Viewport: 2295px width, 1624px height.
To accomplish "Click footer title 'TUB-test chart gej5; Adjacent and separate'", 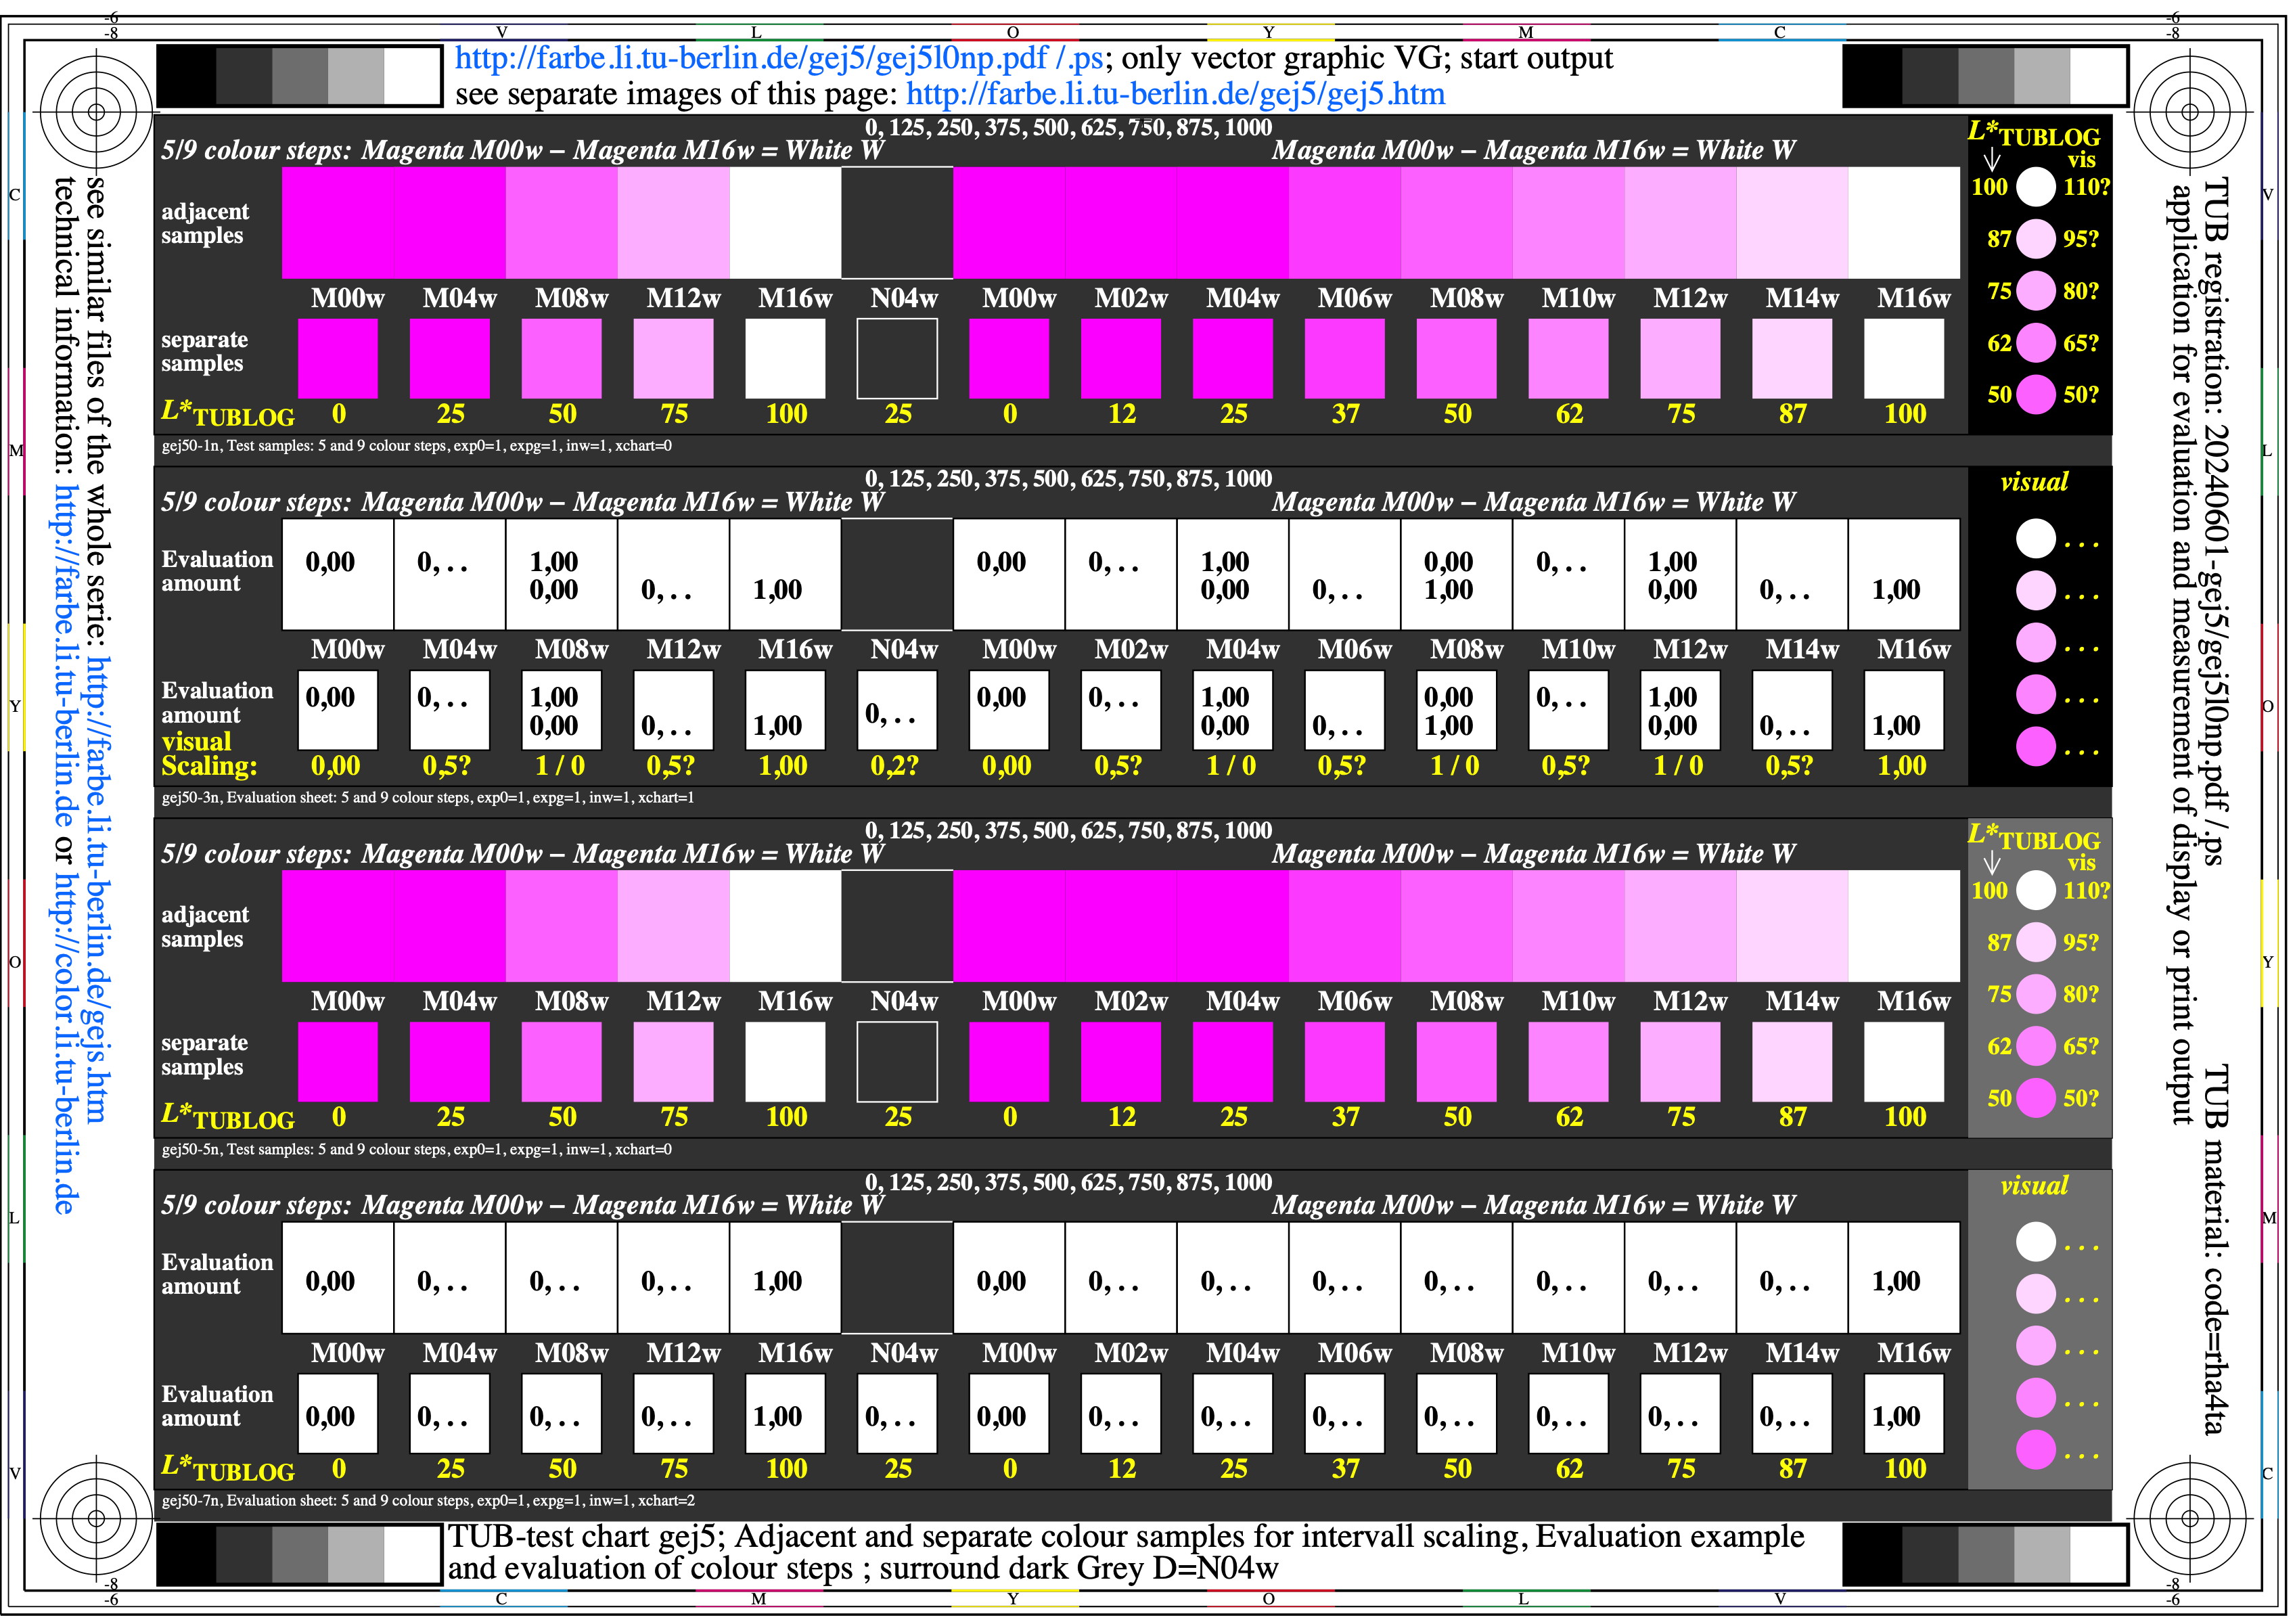I will click(x=1126, y=1537).
